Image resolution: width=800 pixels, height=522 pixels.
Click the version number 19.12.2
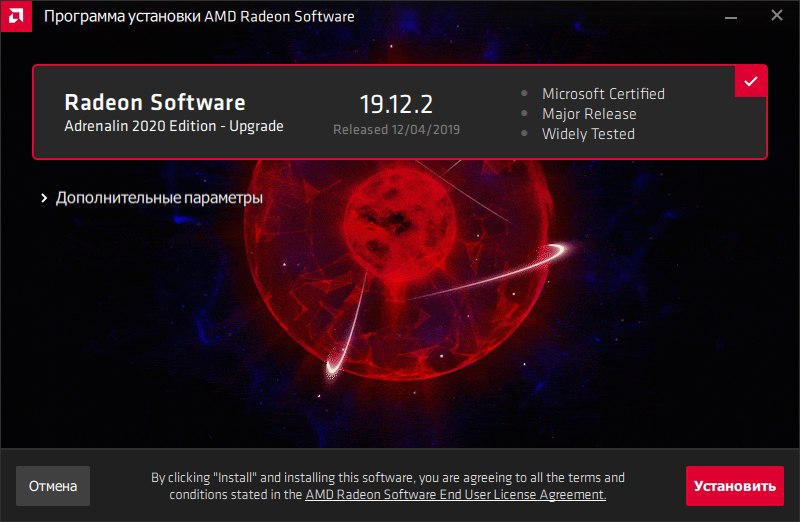coord(396,104)
